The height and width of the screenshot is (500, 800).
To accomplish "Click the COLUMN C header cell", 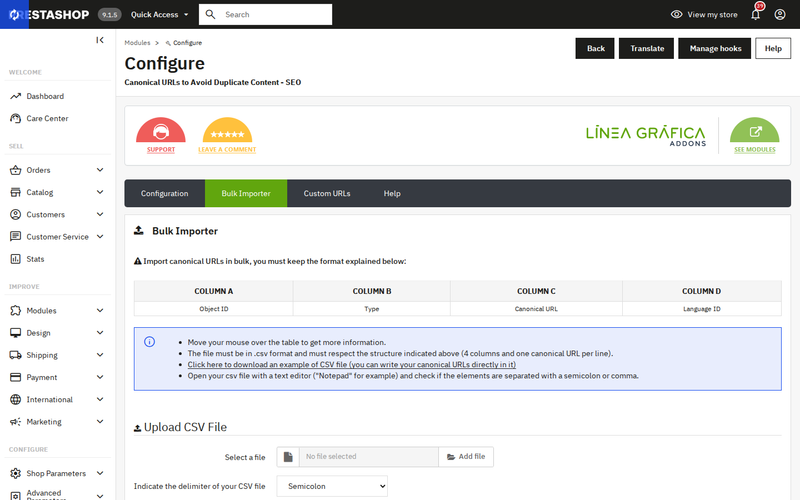I will pyautogui.click(x=536, y=291).
